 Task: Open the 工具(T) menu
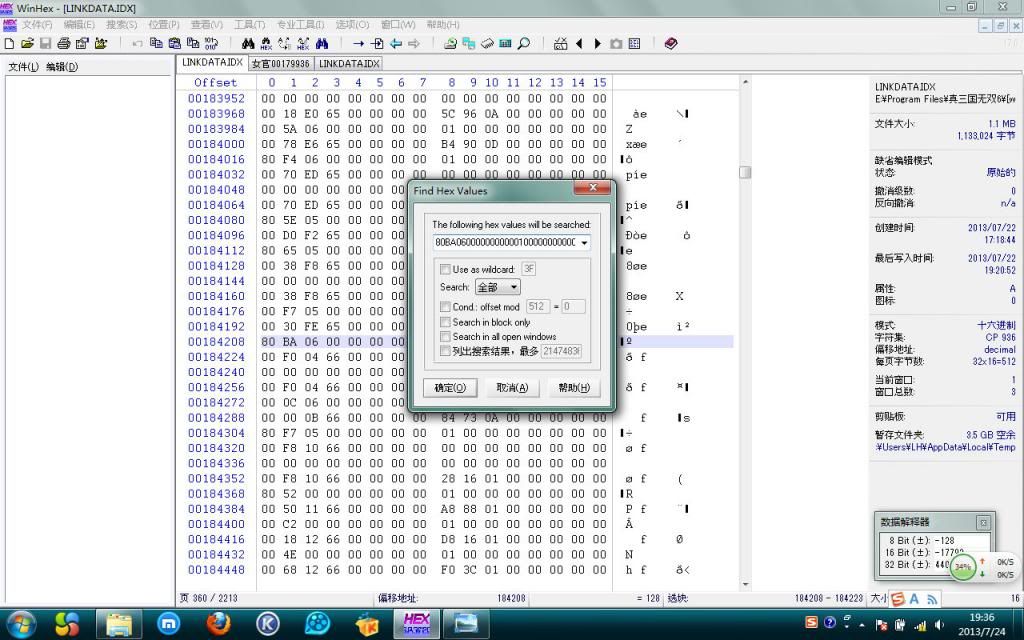click(x=249, y=24)
